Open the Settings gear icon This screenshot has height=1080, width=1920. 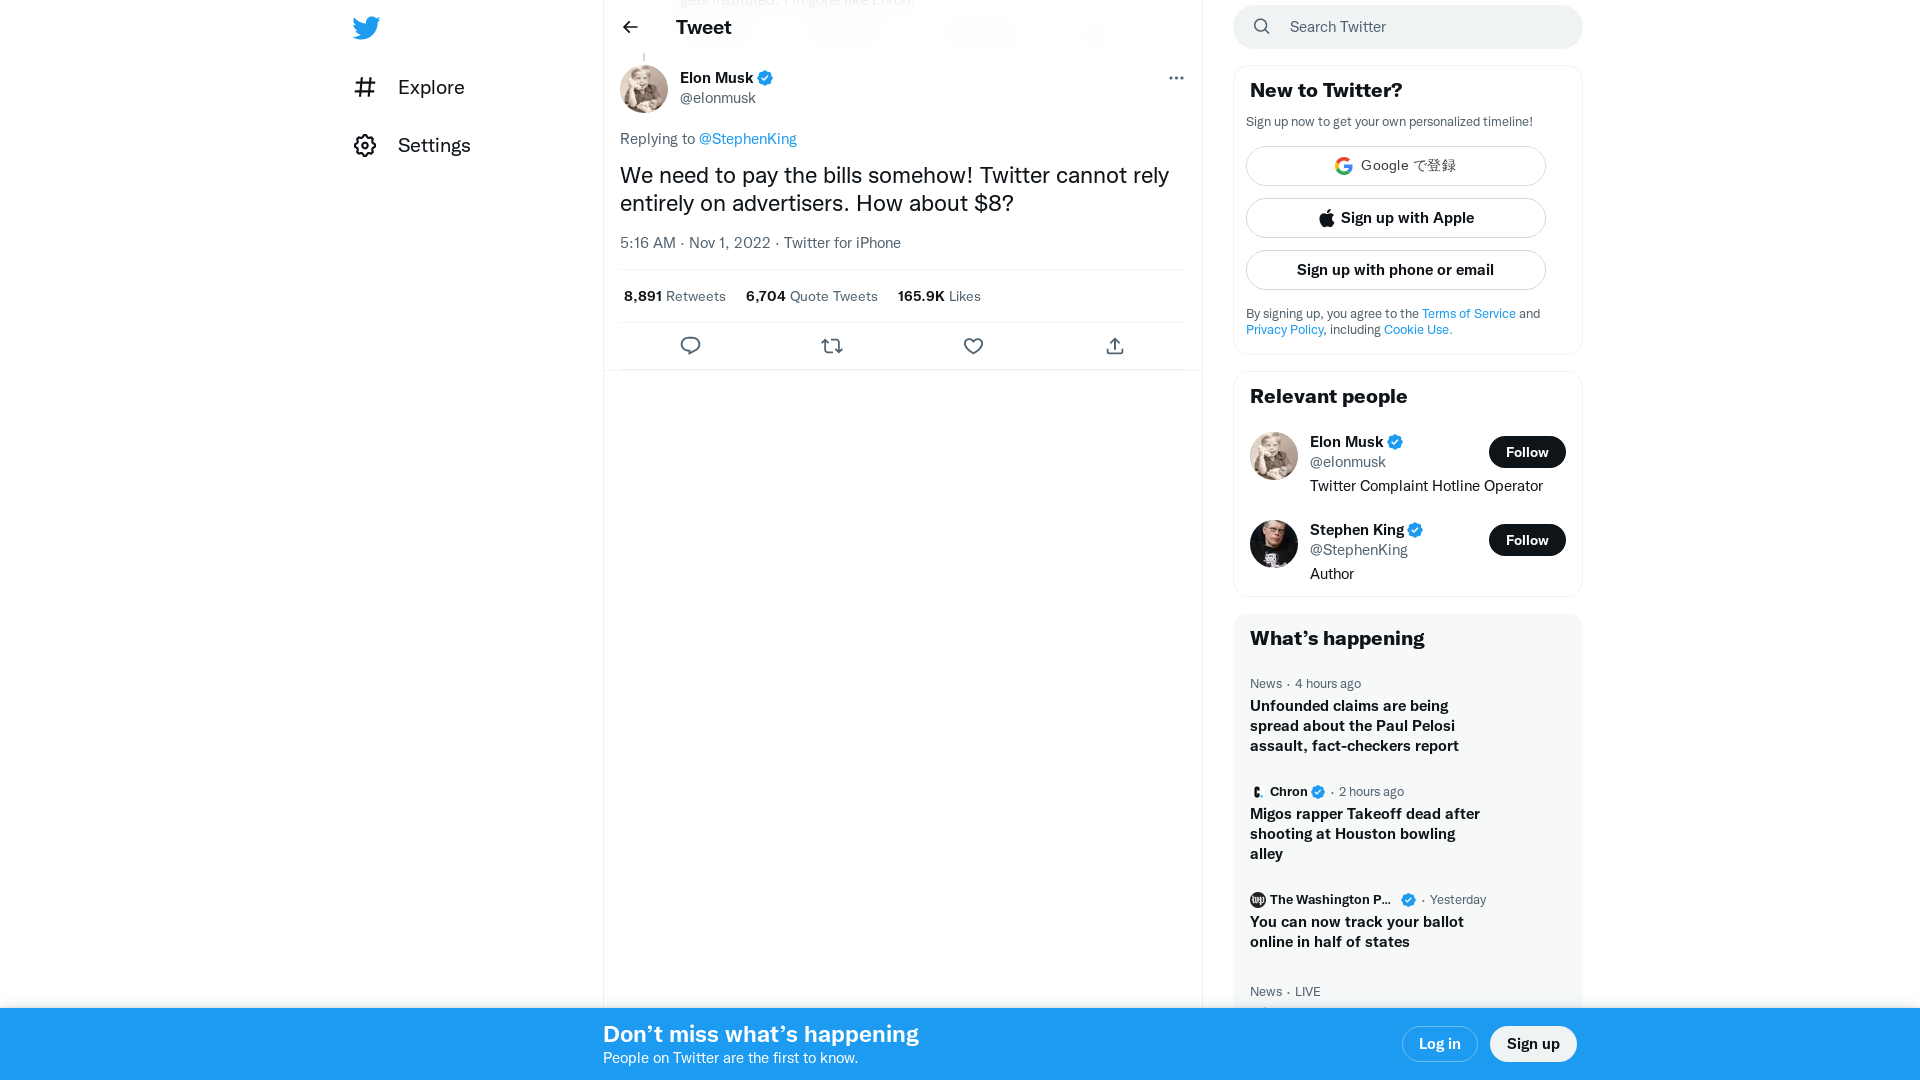[365, 145]
